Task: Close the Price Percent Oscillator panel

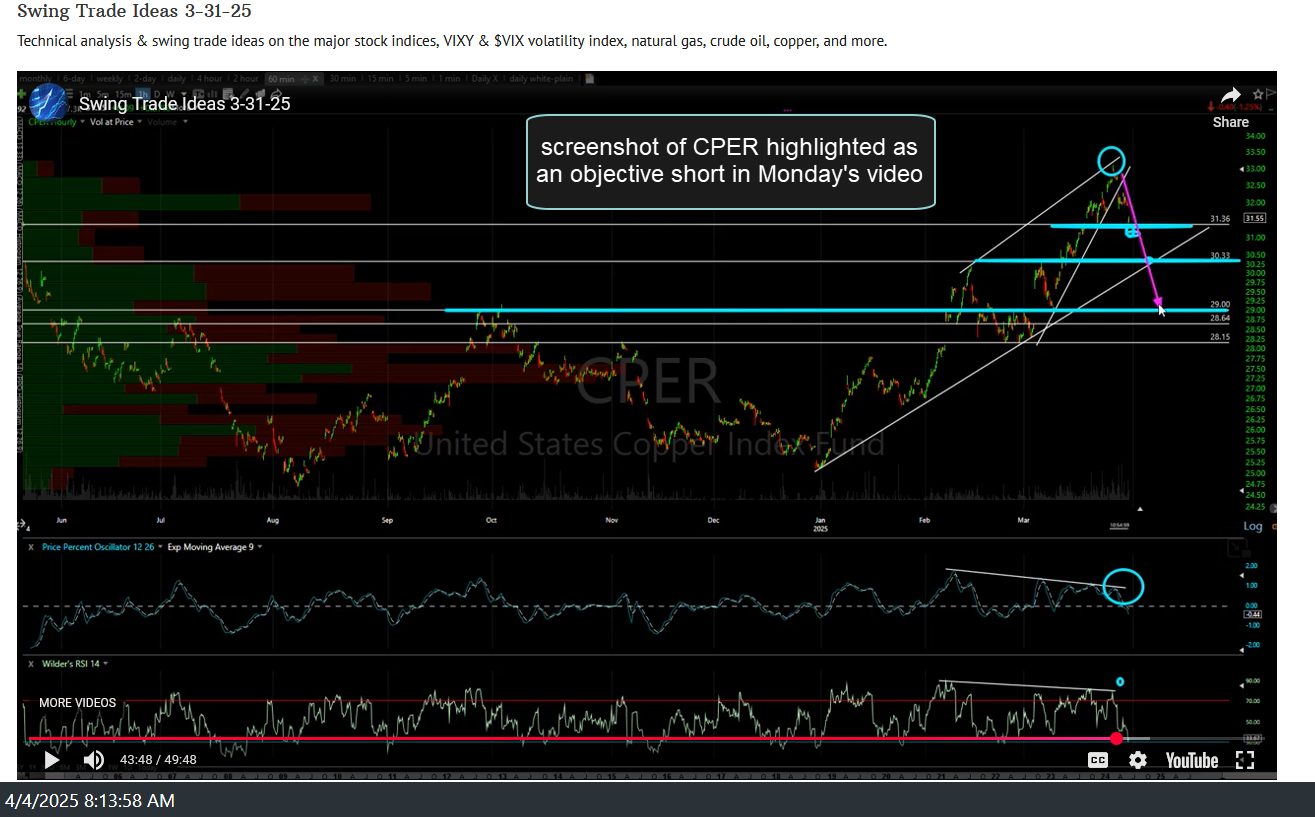Action: 30,547
